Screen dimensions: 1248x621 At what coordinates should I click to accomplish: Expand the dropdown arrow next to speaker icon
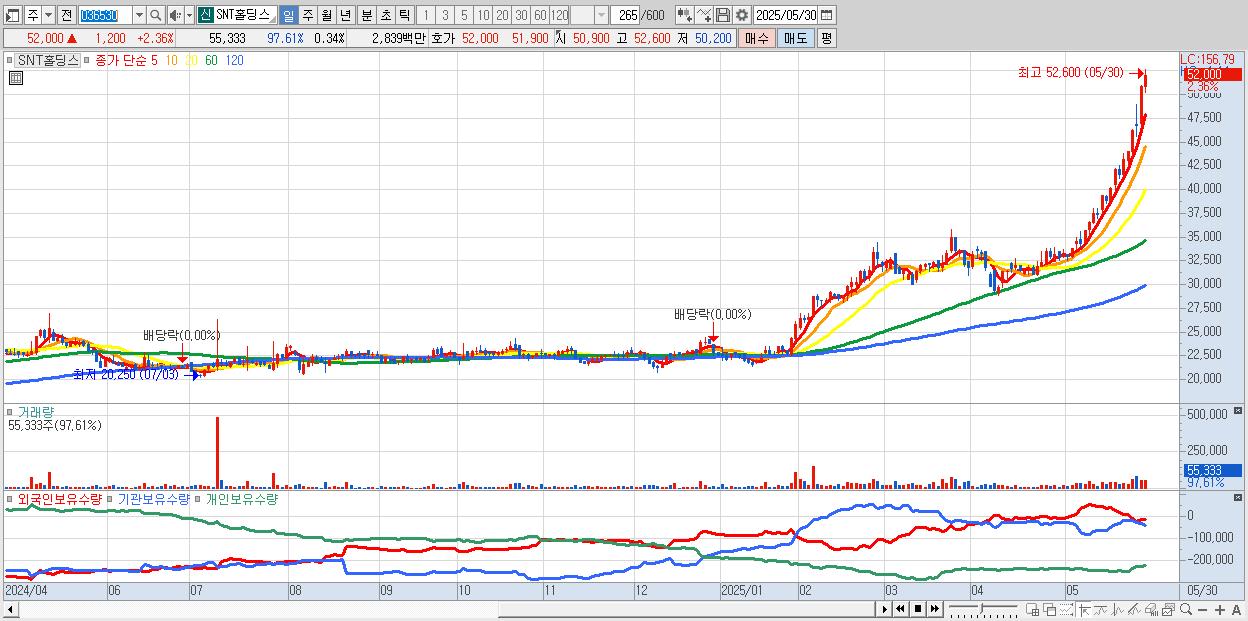(189, 15)
